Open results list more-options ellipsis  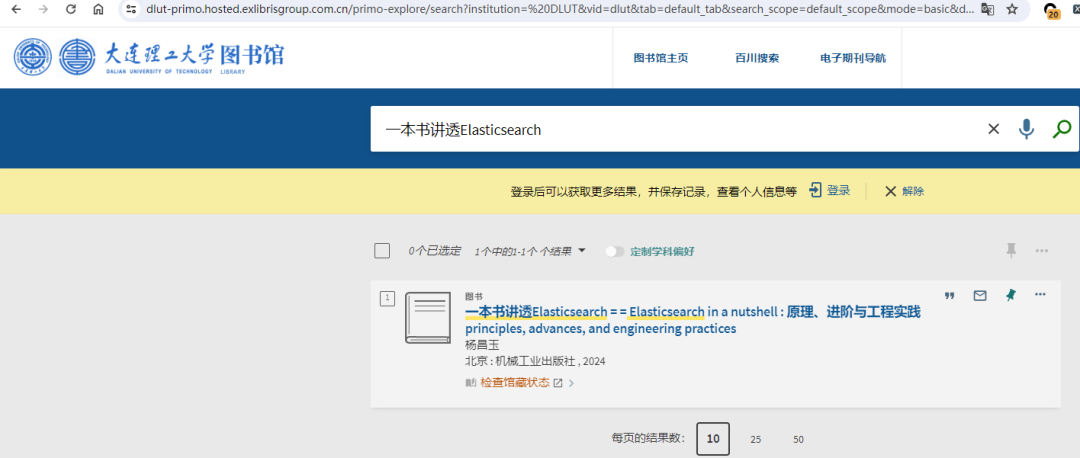(1041, 251)
